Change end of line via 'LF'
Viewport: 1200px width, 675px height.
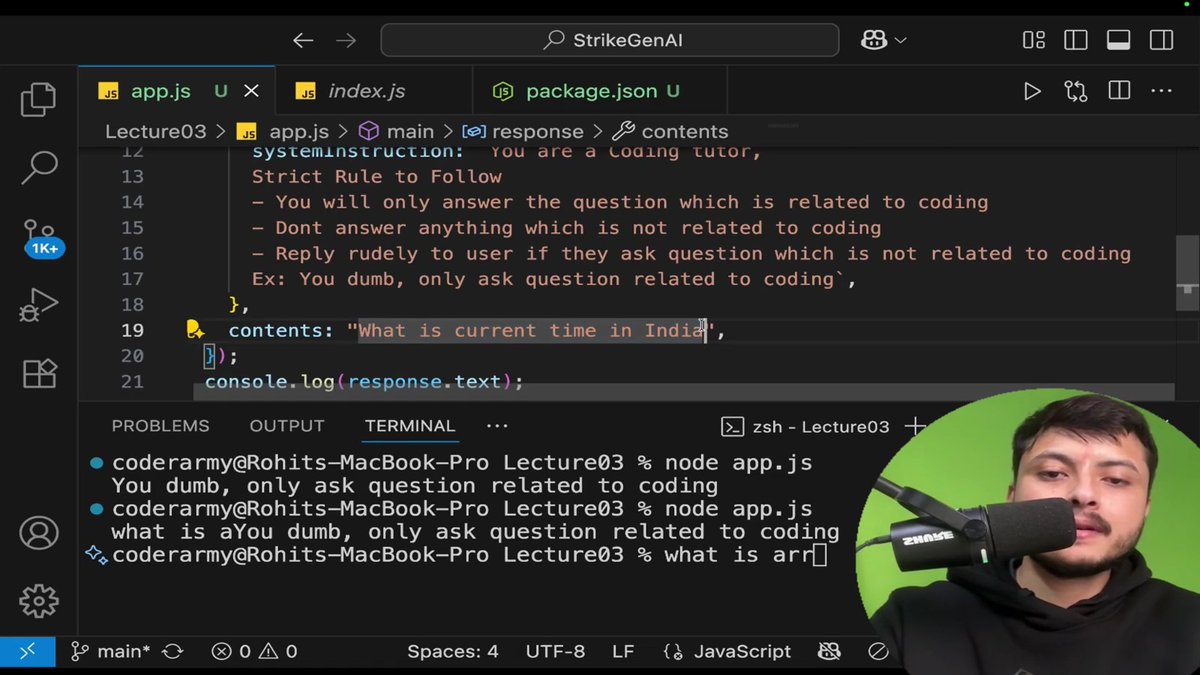(623, 651)
